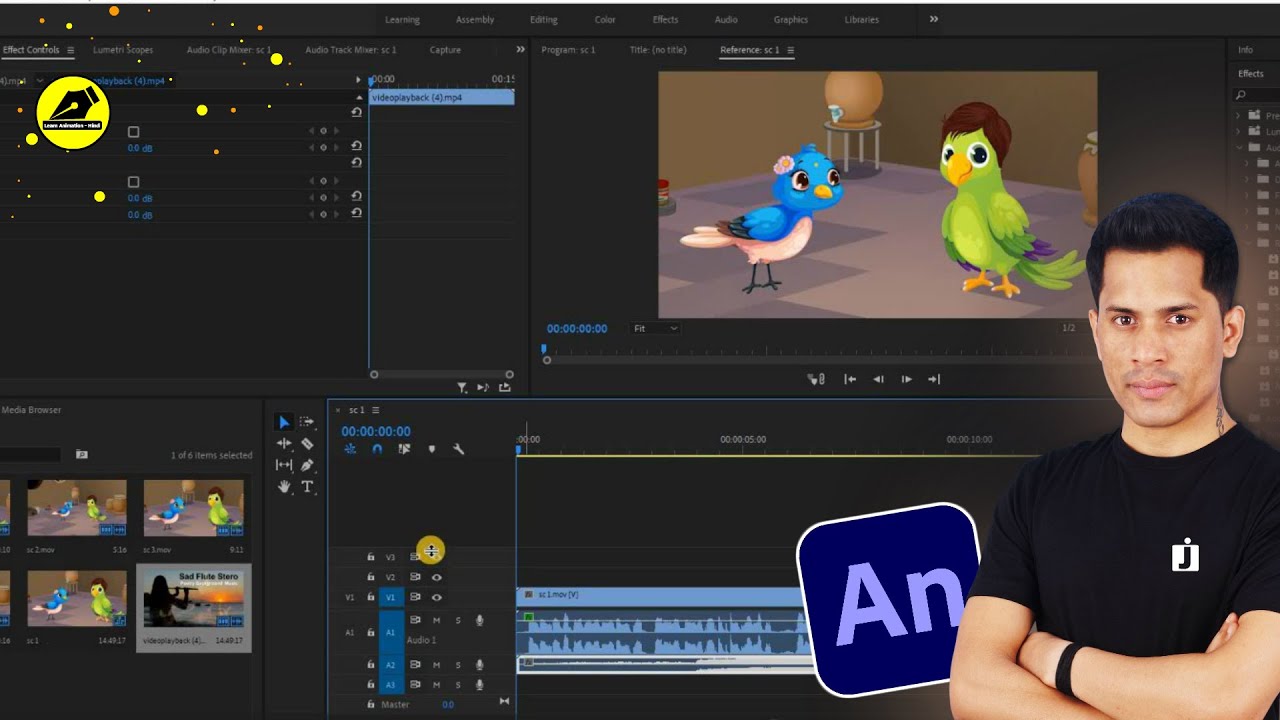1280x720 pixels.
Task: Show hidden panel tabs next to Capture
Action: point(520,49)
